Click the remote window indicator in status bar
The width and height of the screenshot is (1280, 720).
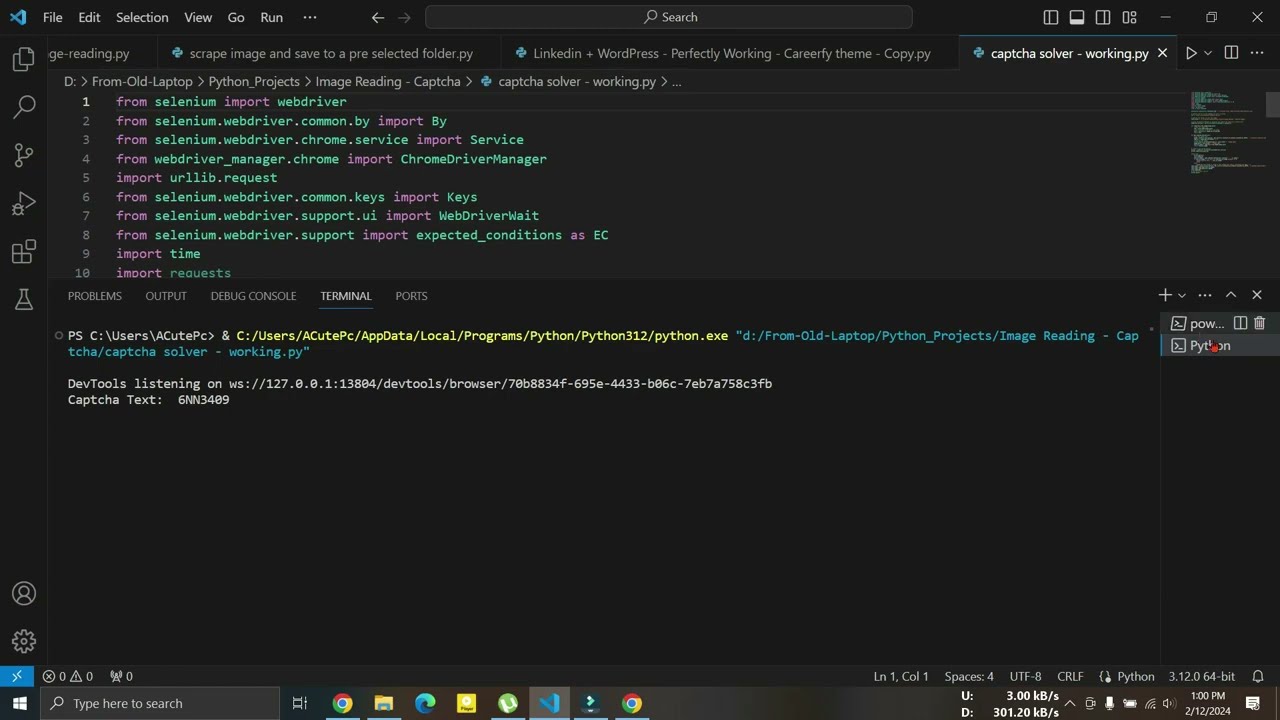click(17, 676)
